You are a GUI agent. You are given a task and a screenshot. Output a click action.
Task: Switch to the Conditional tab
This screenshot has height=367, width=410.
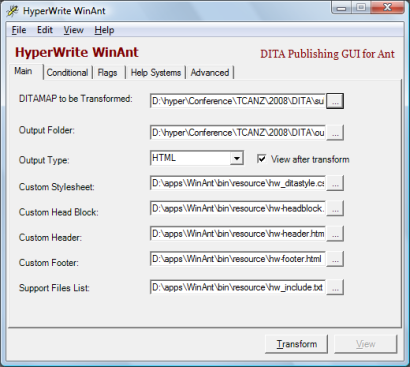pyautogui.click(x=67, y=73)
